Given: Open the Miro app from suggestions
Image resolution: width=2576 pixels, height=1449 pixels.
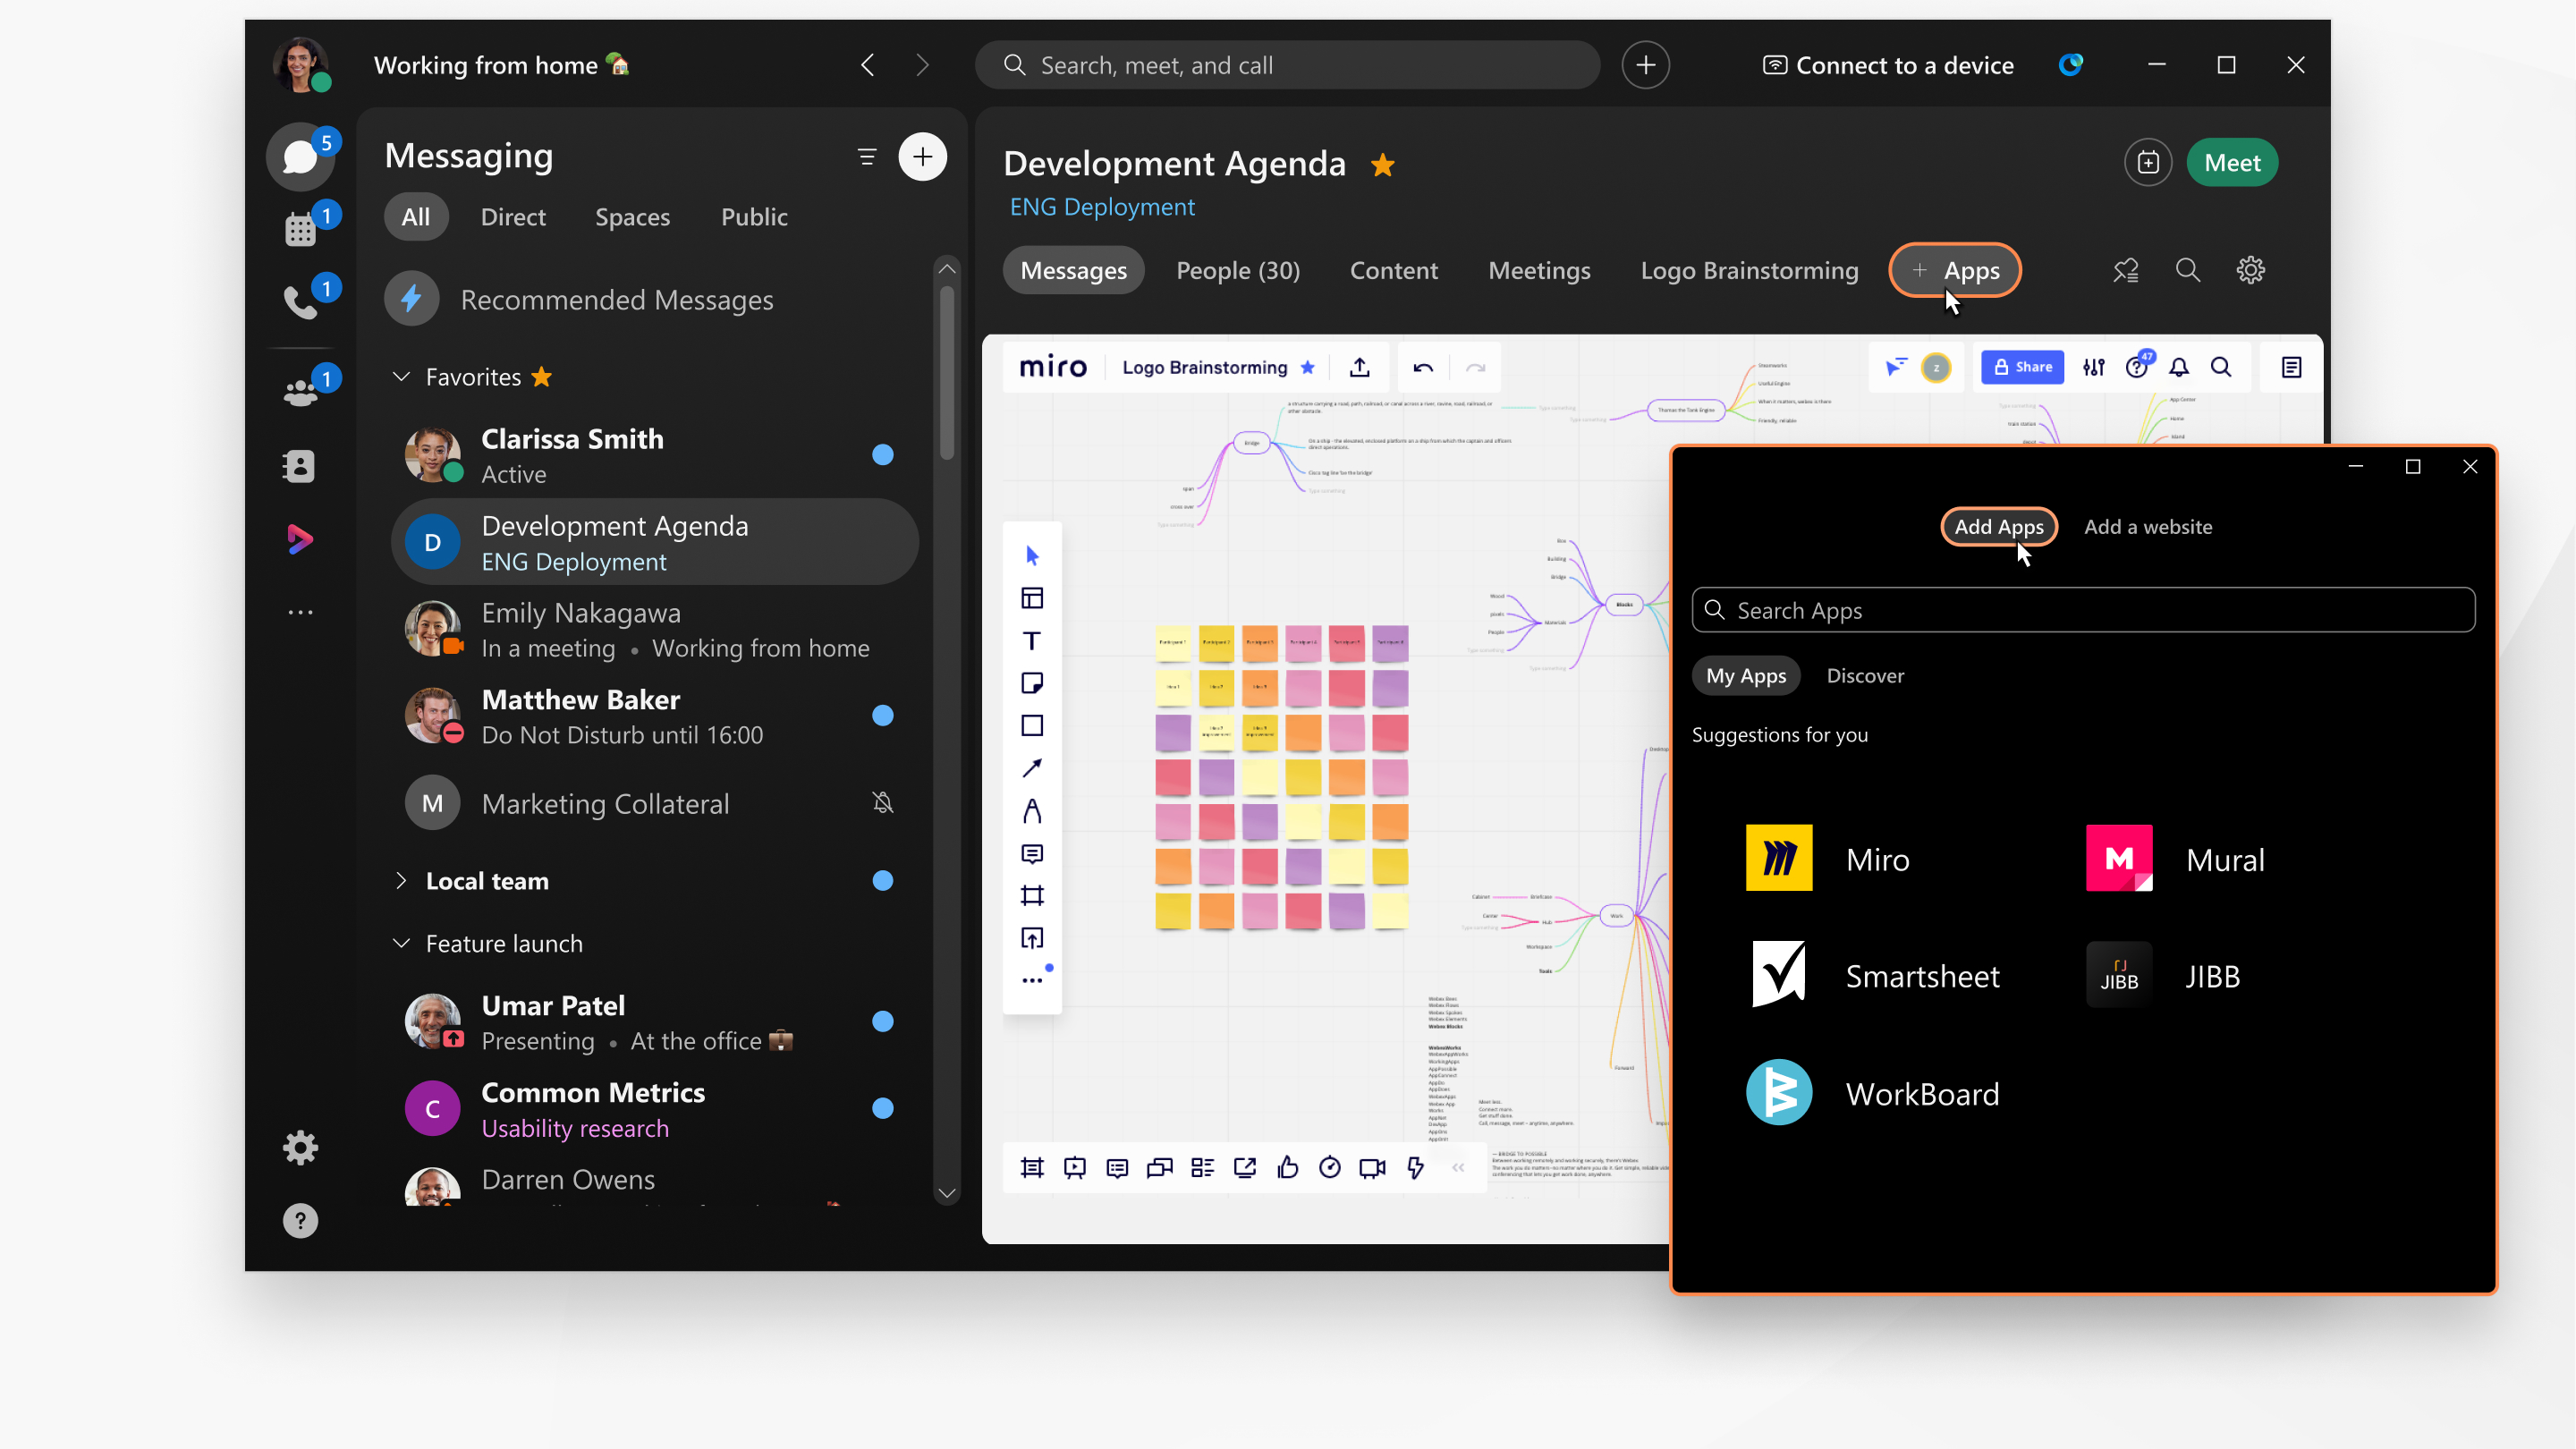Looking at the screenshot, I should click(1831, 858).
